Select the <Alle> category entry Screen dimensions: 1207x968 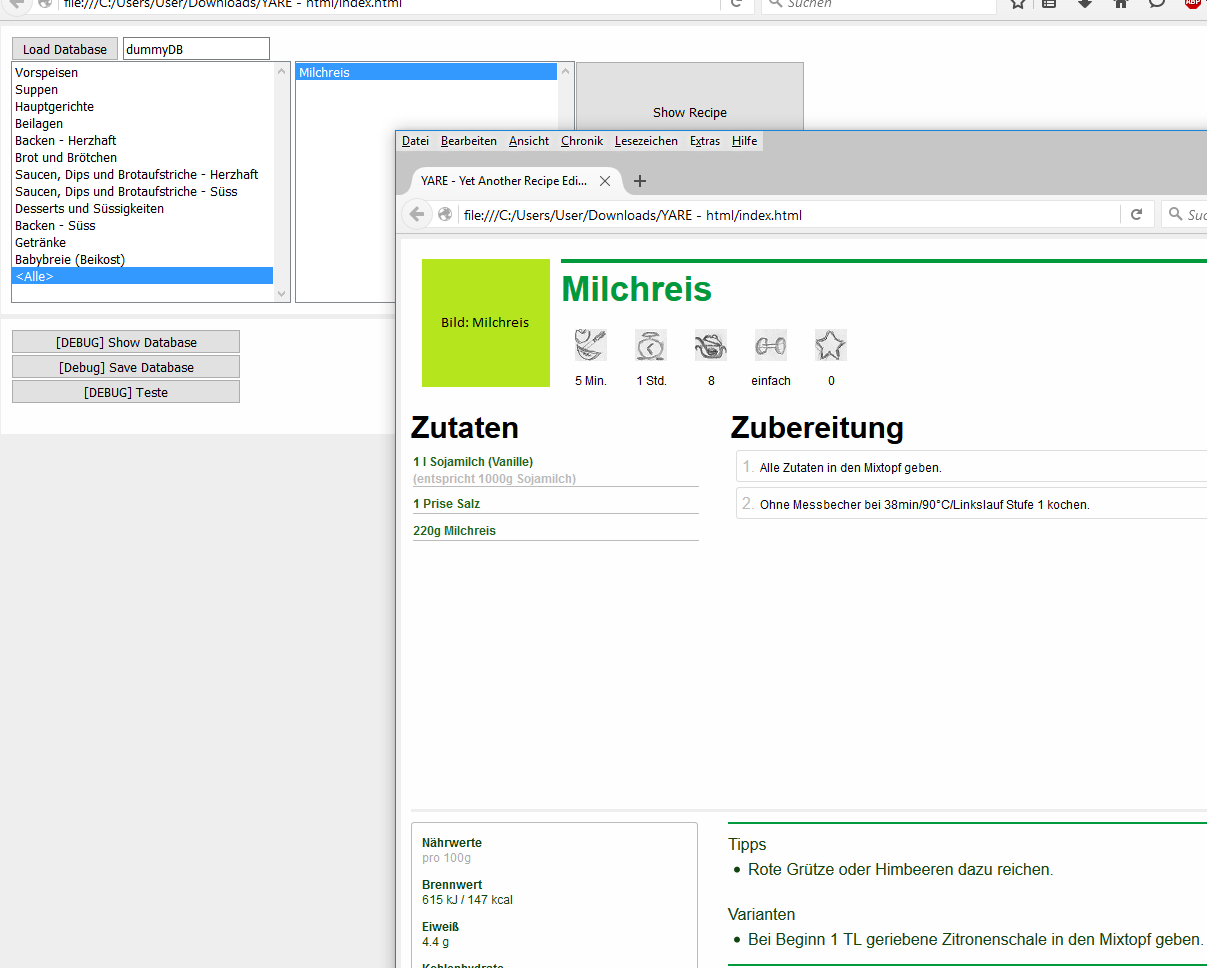(x=143, y=277)
